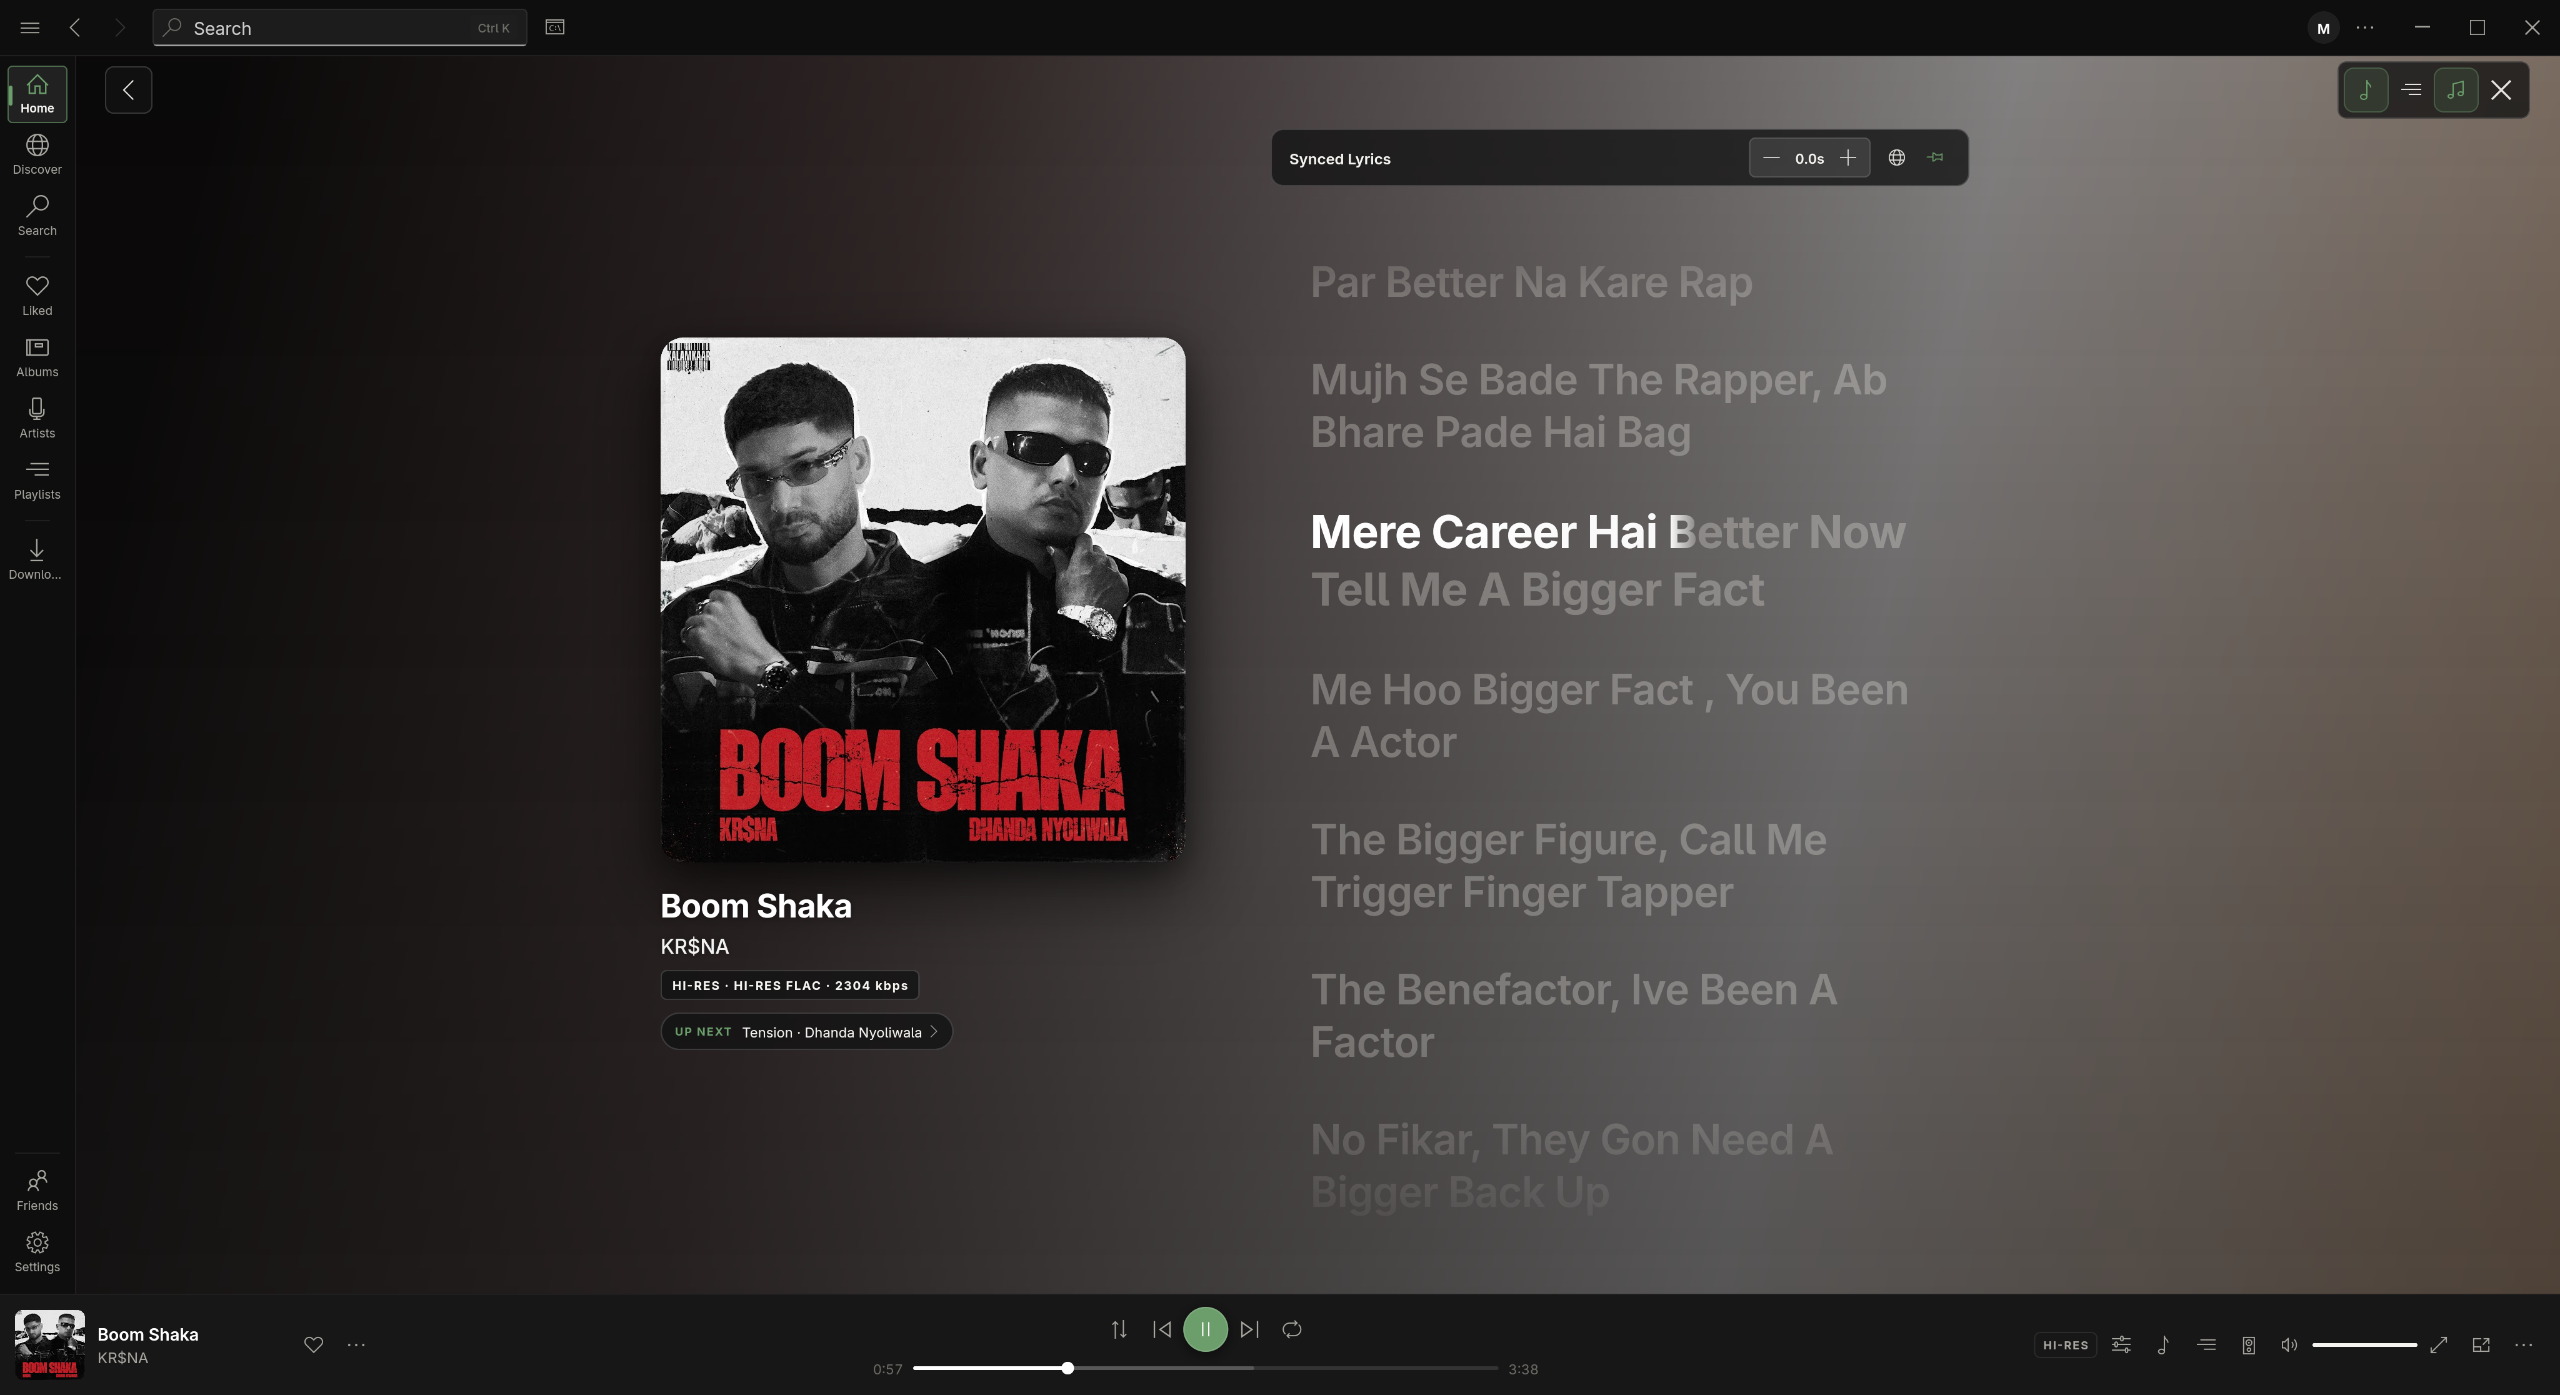Open the Friends panel
The width and height of the screenshot is (2560, 1395).
point(37,1191)
